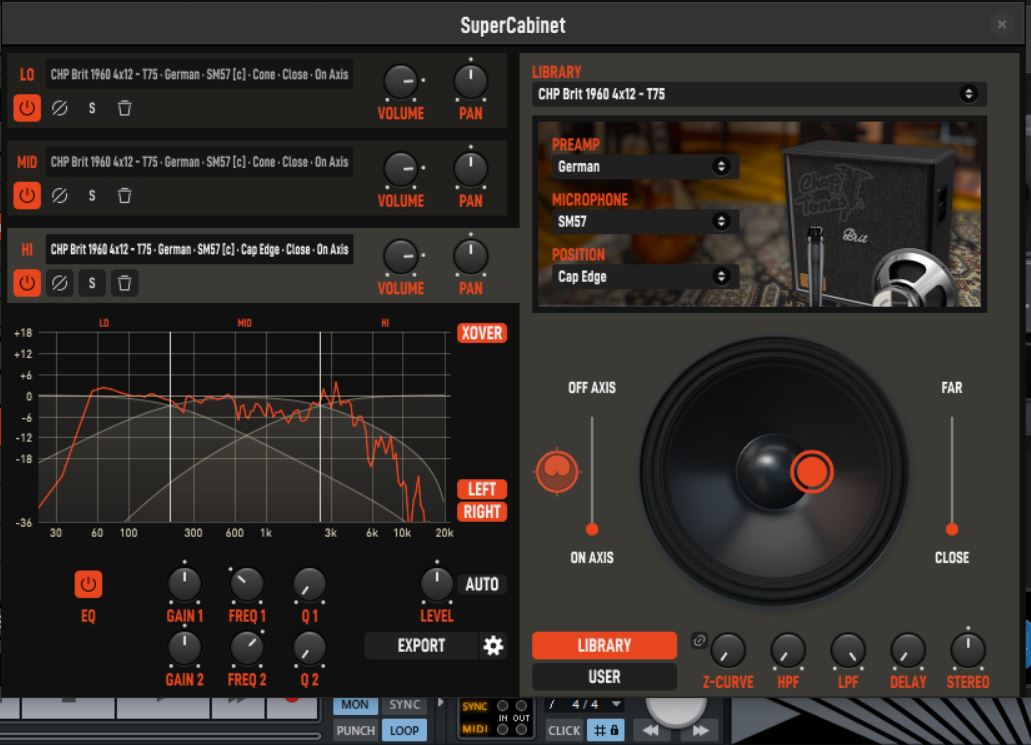Click the HI band VOLUME knob
The width and height of the screenshot is (1031, 745).
point(401,256)
